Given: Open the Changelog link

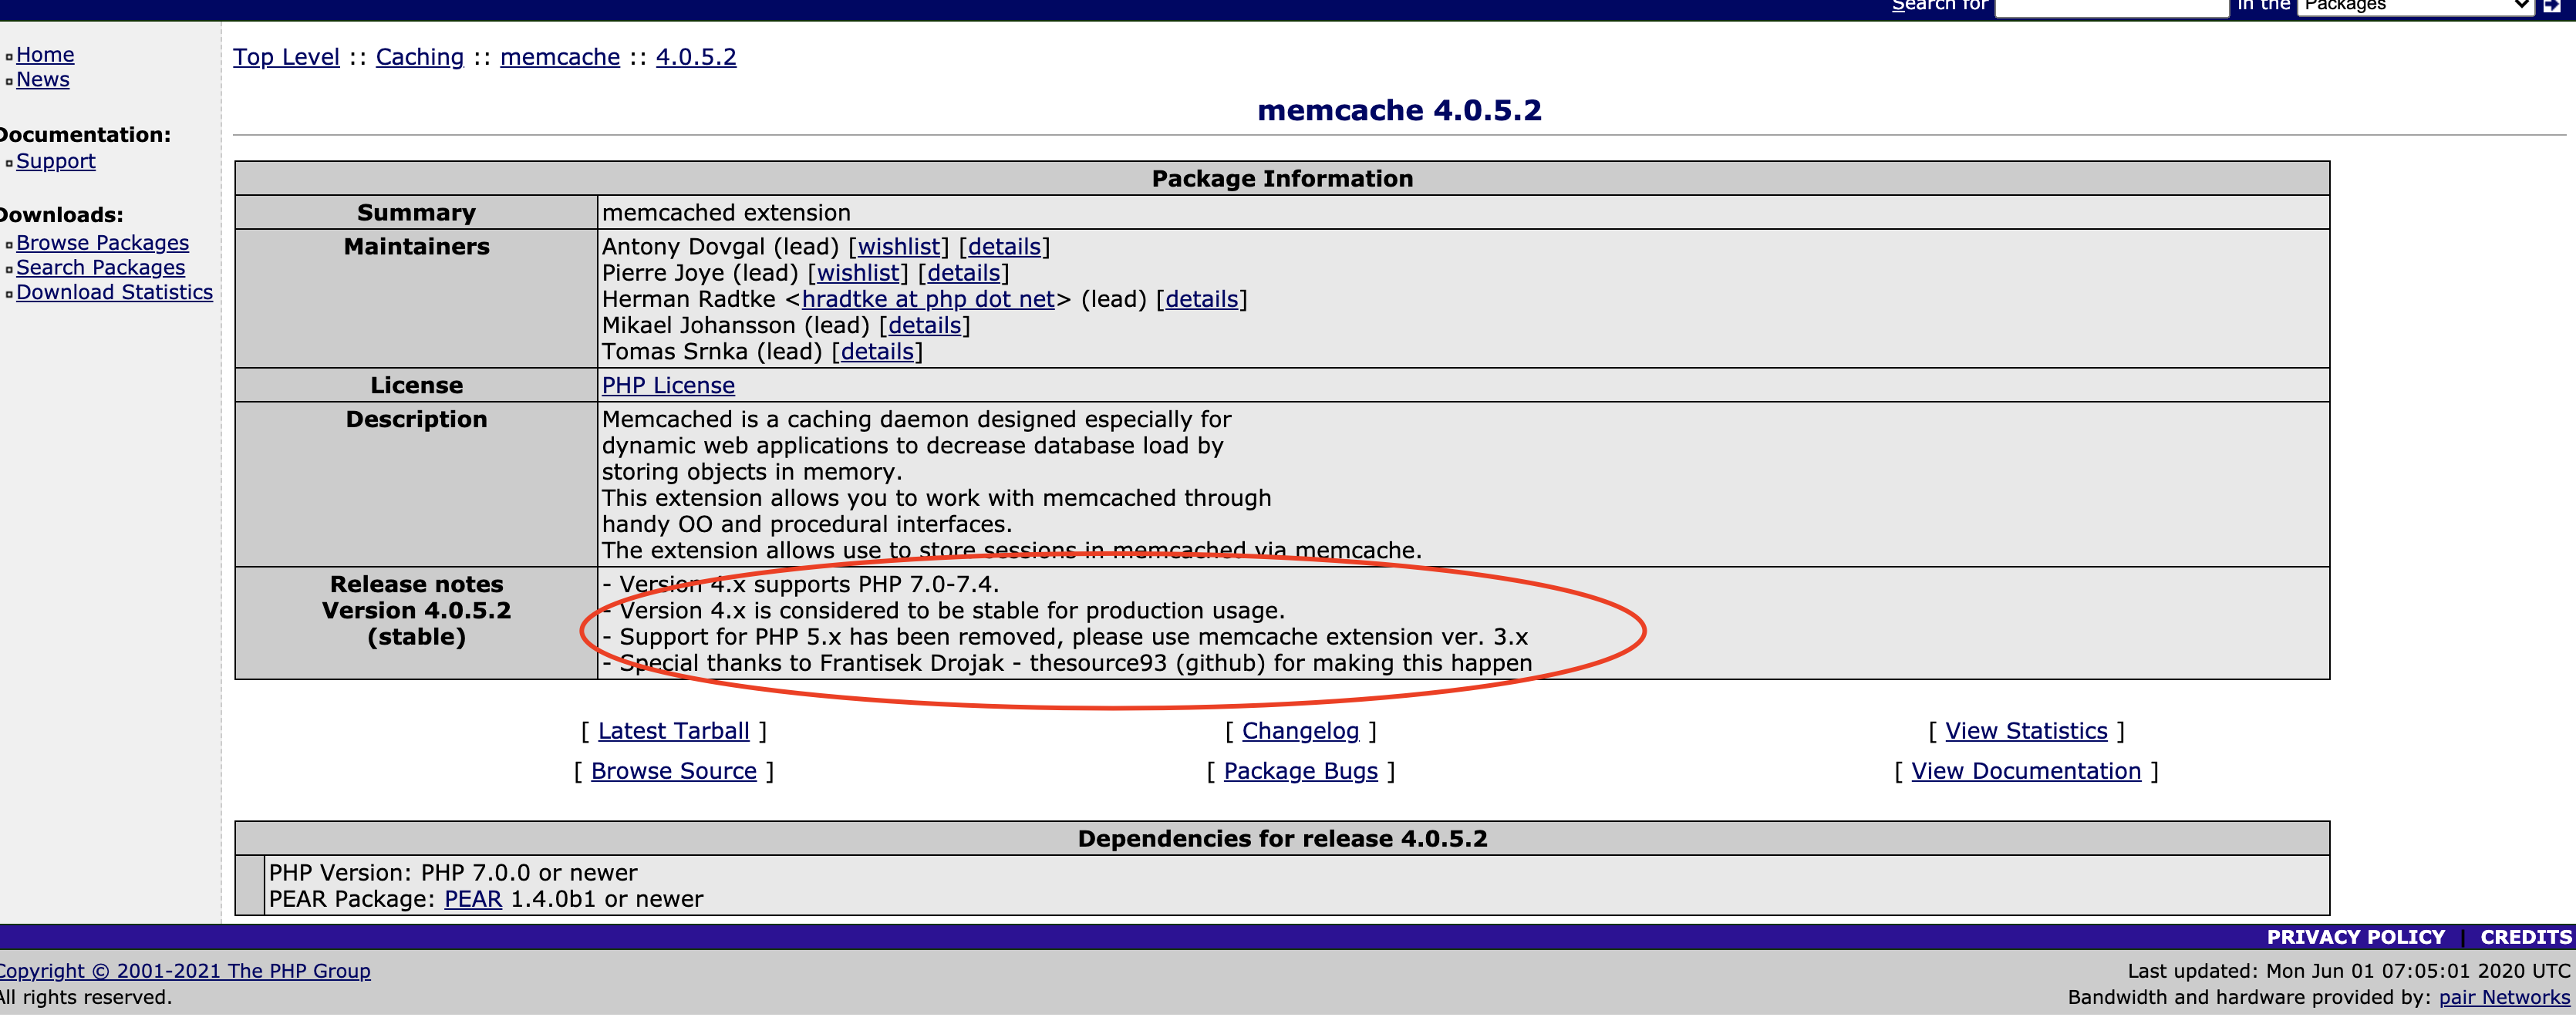Looking at the screenshot, I should click(x=1300, y=731).
